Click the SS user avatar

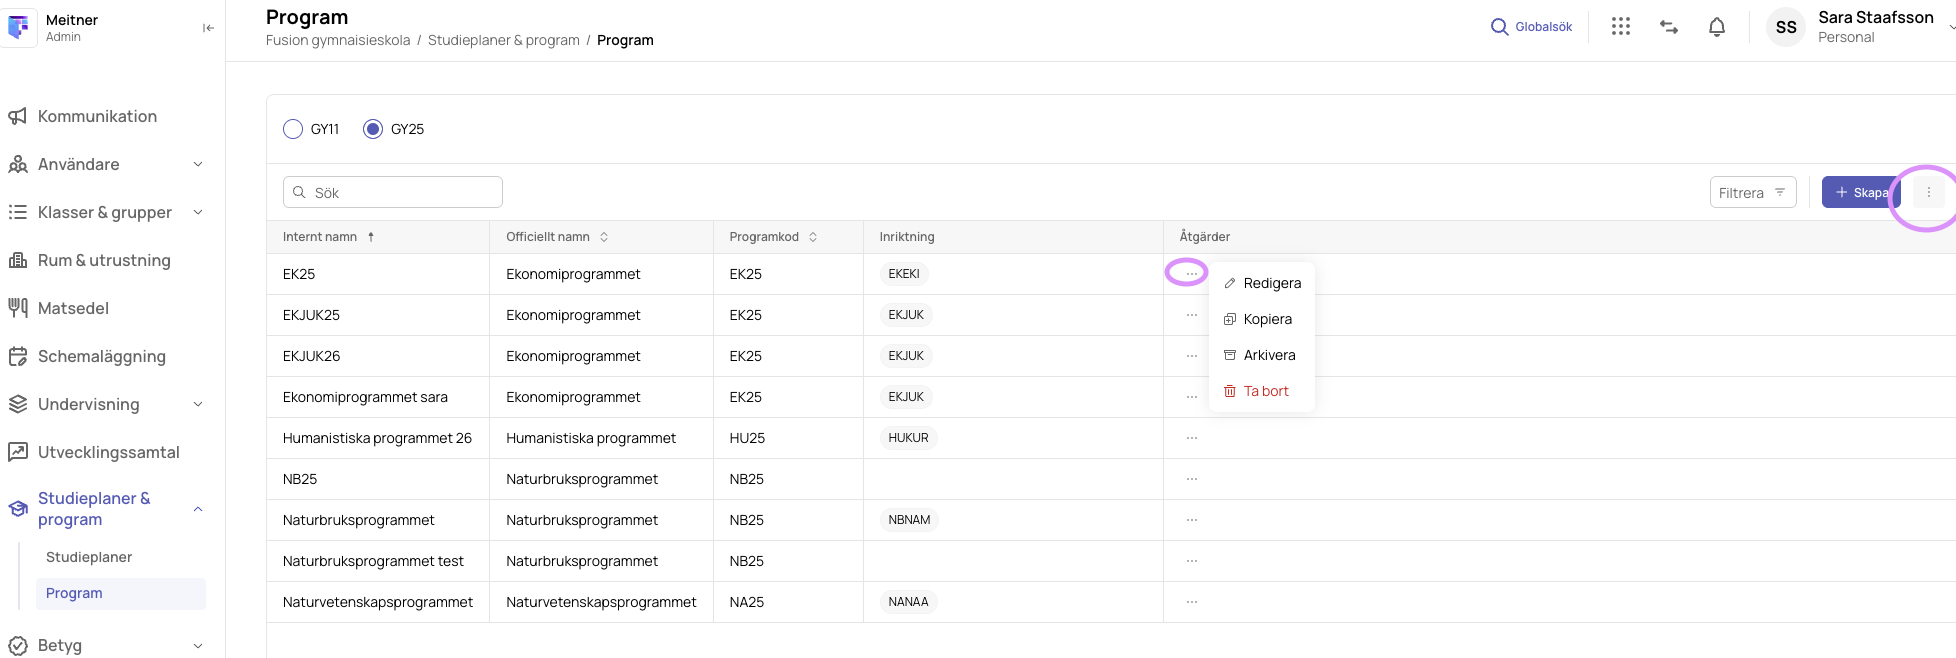[1786, 27]
